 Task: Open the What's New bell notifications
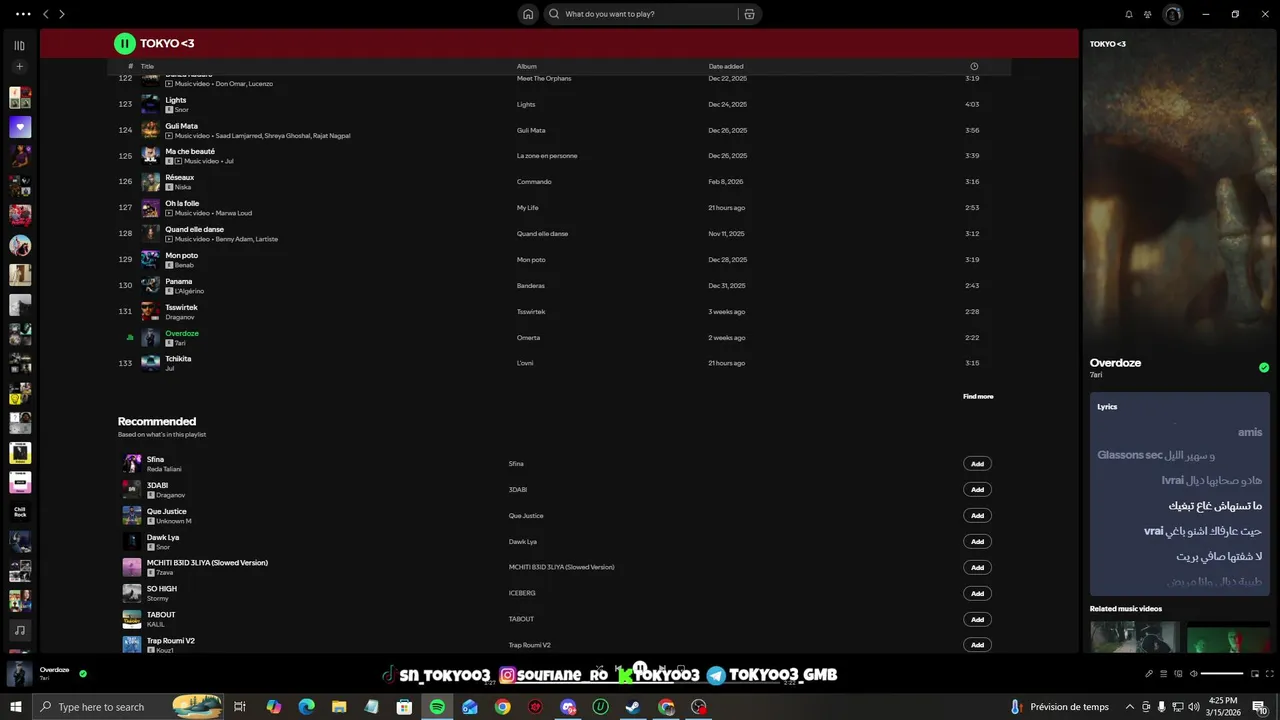(x=1129, y=14)
